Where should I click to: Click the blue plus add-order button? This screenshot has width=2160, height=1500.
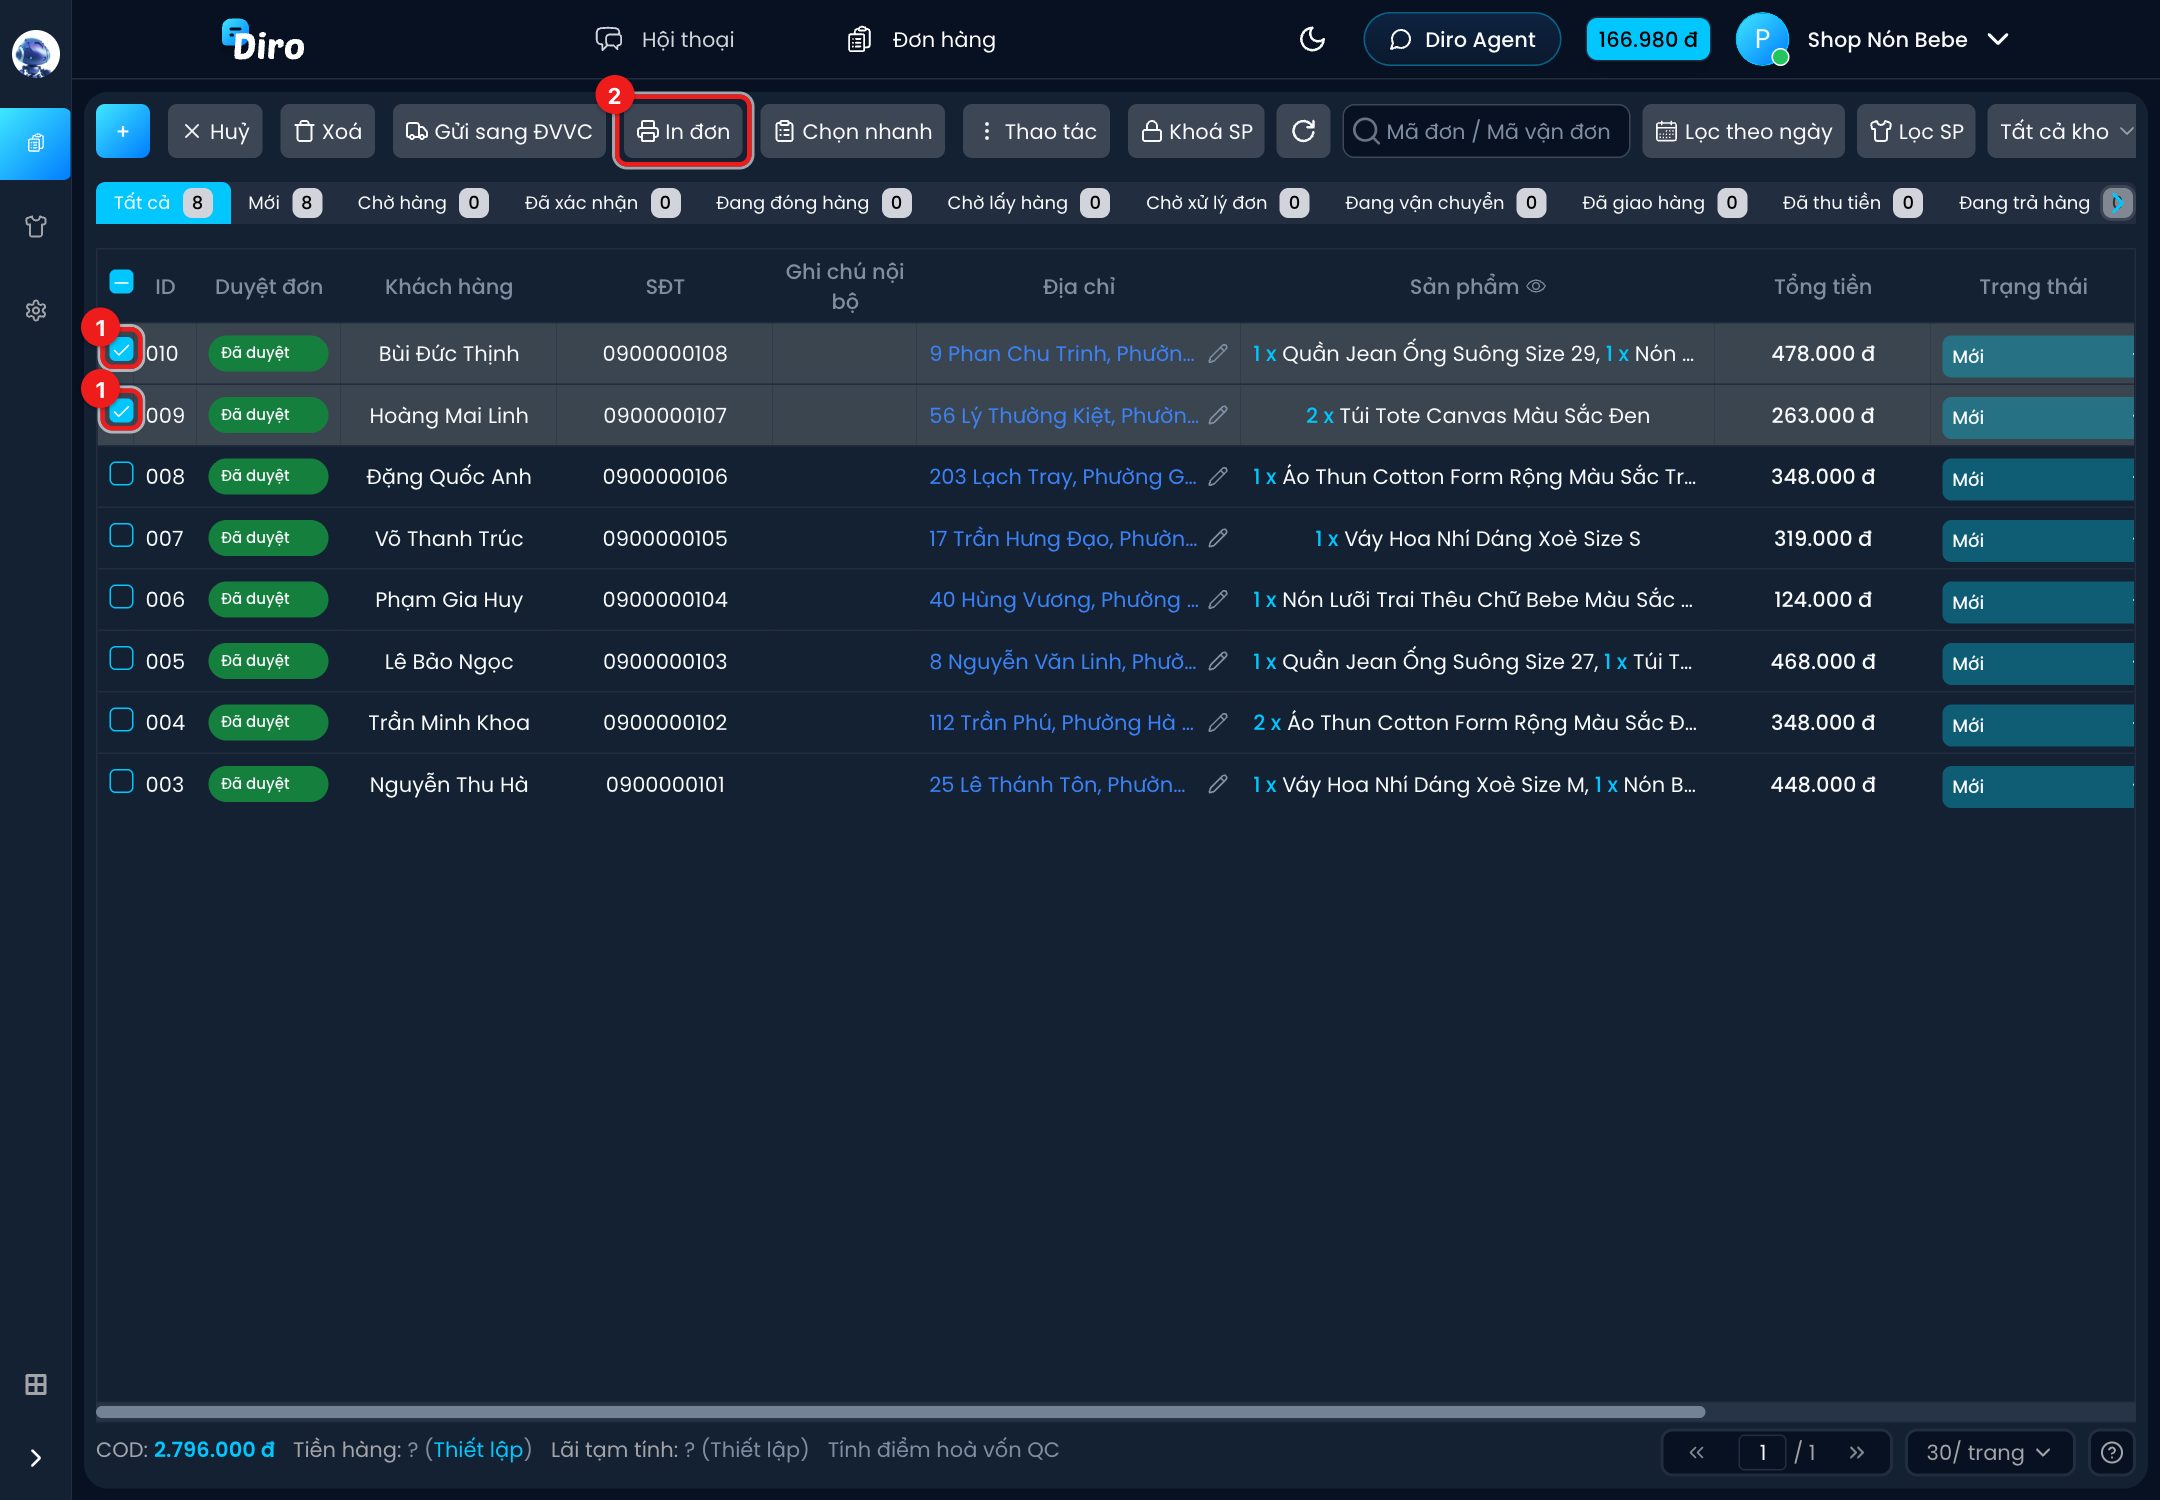tap(122, 131)
